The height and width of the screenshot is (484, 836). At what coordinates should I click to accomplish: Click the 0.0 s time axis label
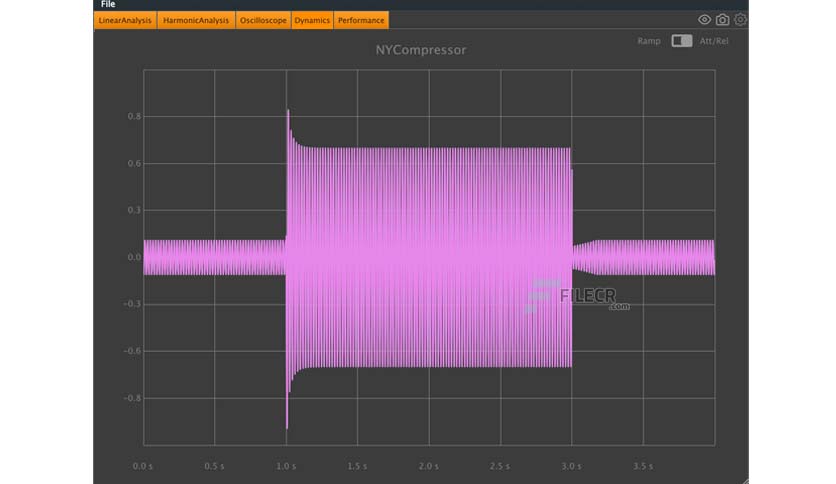click(142, 466)
